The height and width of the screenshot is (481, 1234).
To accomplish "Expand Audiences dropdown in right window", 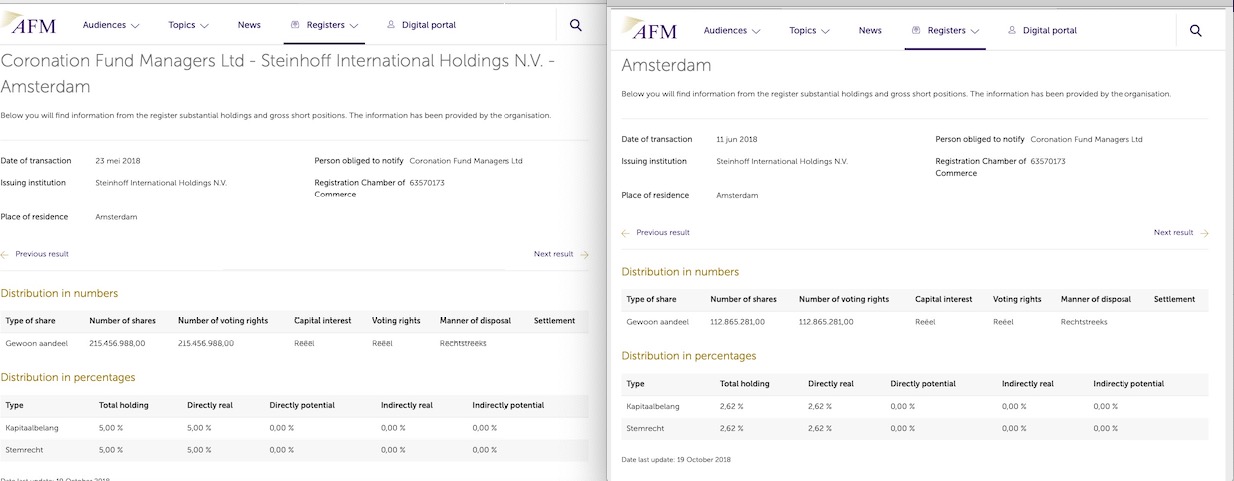I will click(732, 31).
